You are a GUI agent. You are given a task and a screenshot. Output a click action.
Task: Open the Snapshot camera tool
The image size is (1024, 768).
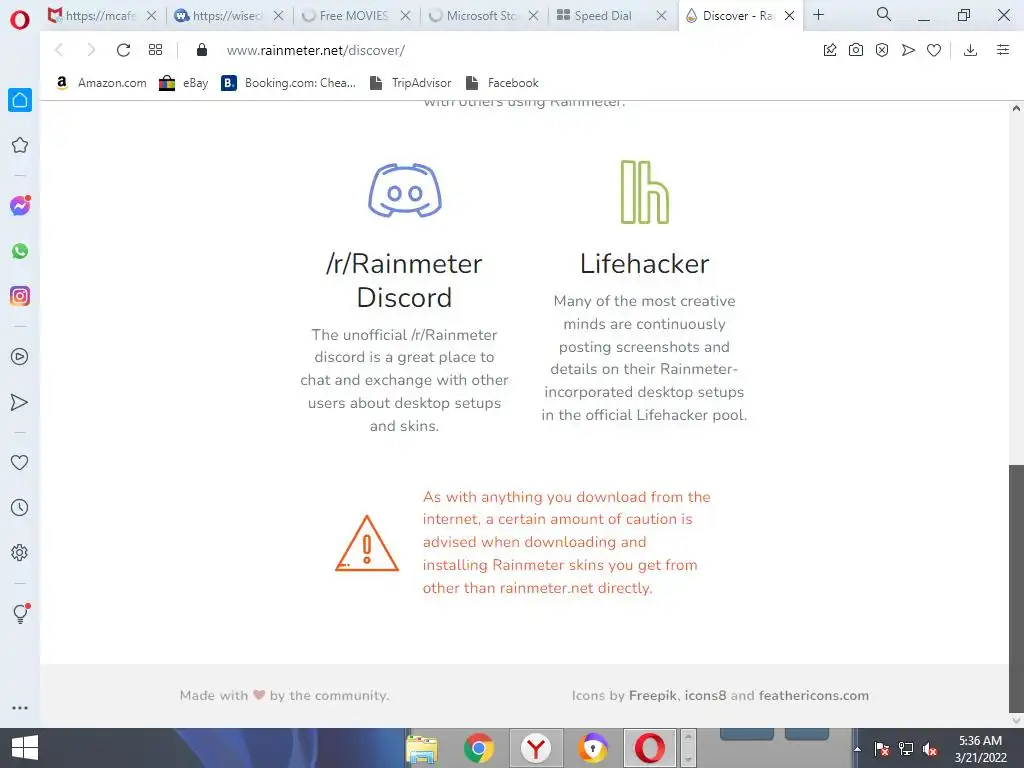[x=856, y=50]
